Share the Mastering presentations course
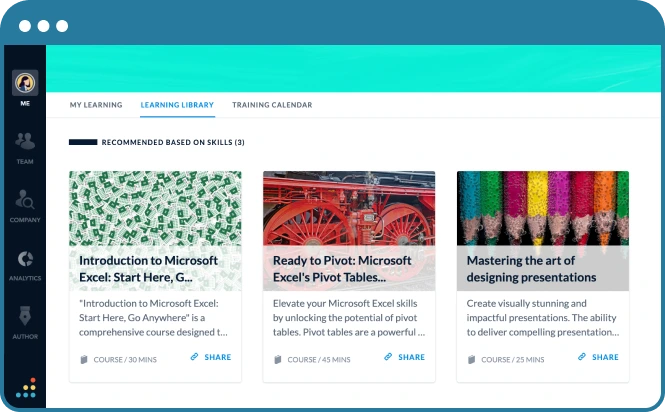Image resolution: width=665 pixels, height=412 pixels. click(605, 357)
